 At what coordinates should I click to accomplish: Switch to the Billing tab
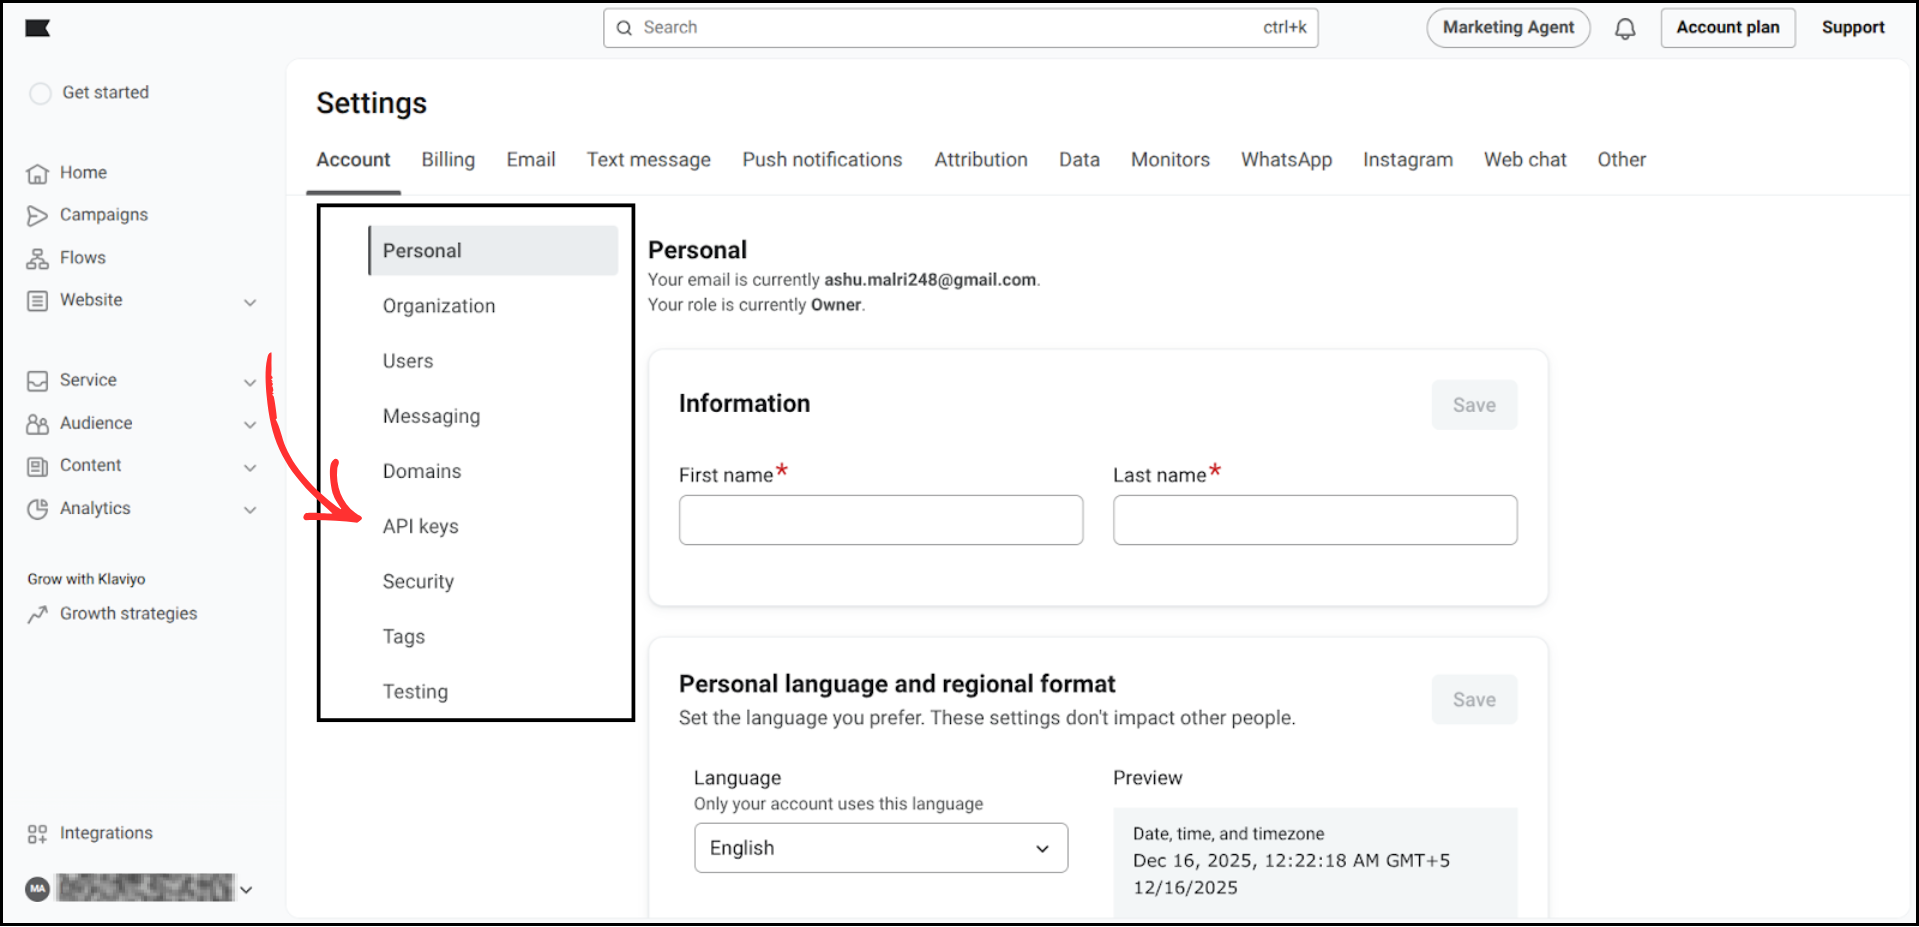pos(447,159)
